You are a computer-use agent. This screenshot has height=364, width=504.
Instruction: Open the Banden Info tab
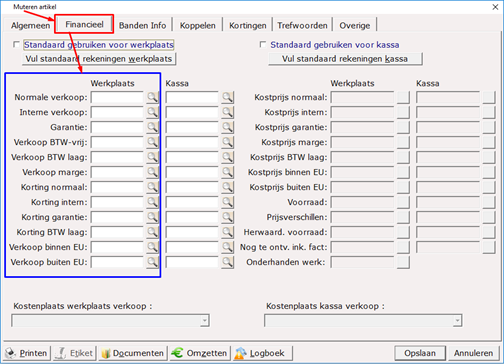click(x=143, y=25)
